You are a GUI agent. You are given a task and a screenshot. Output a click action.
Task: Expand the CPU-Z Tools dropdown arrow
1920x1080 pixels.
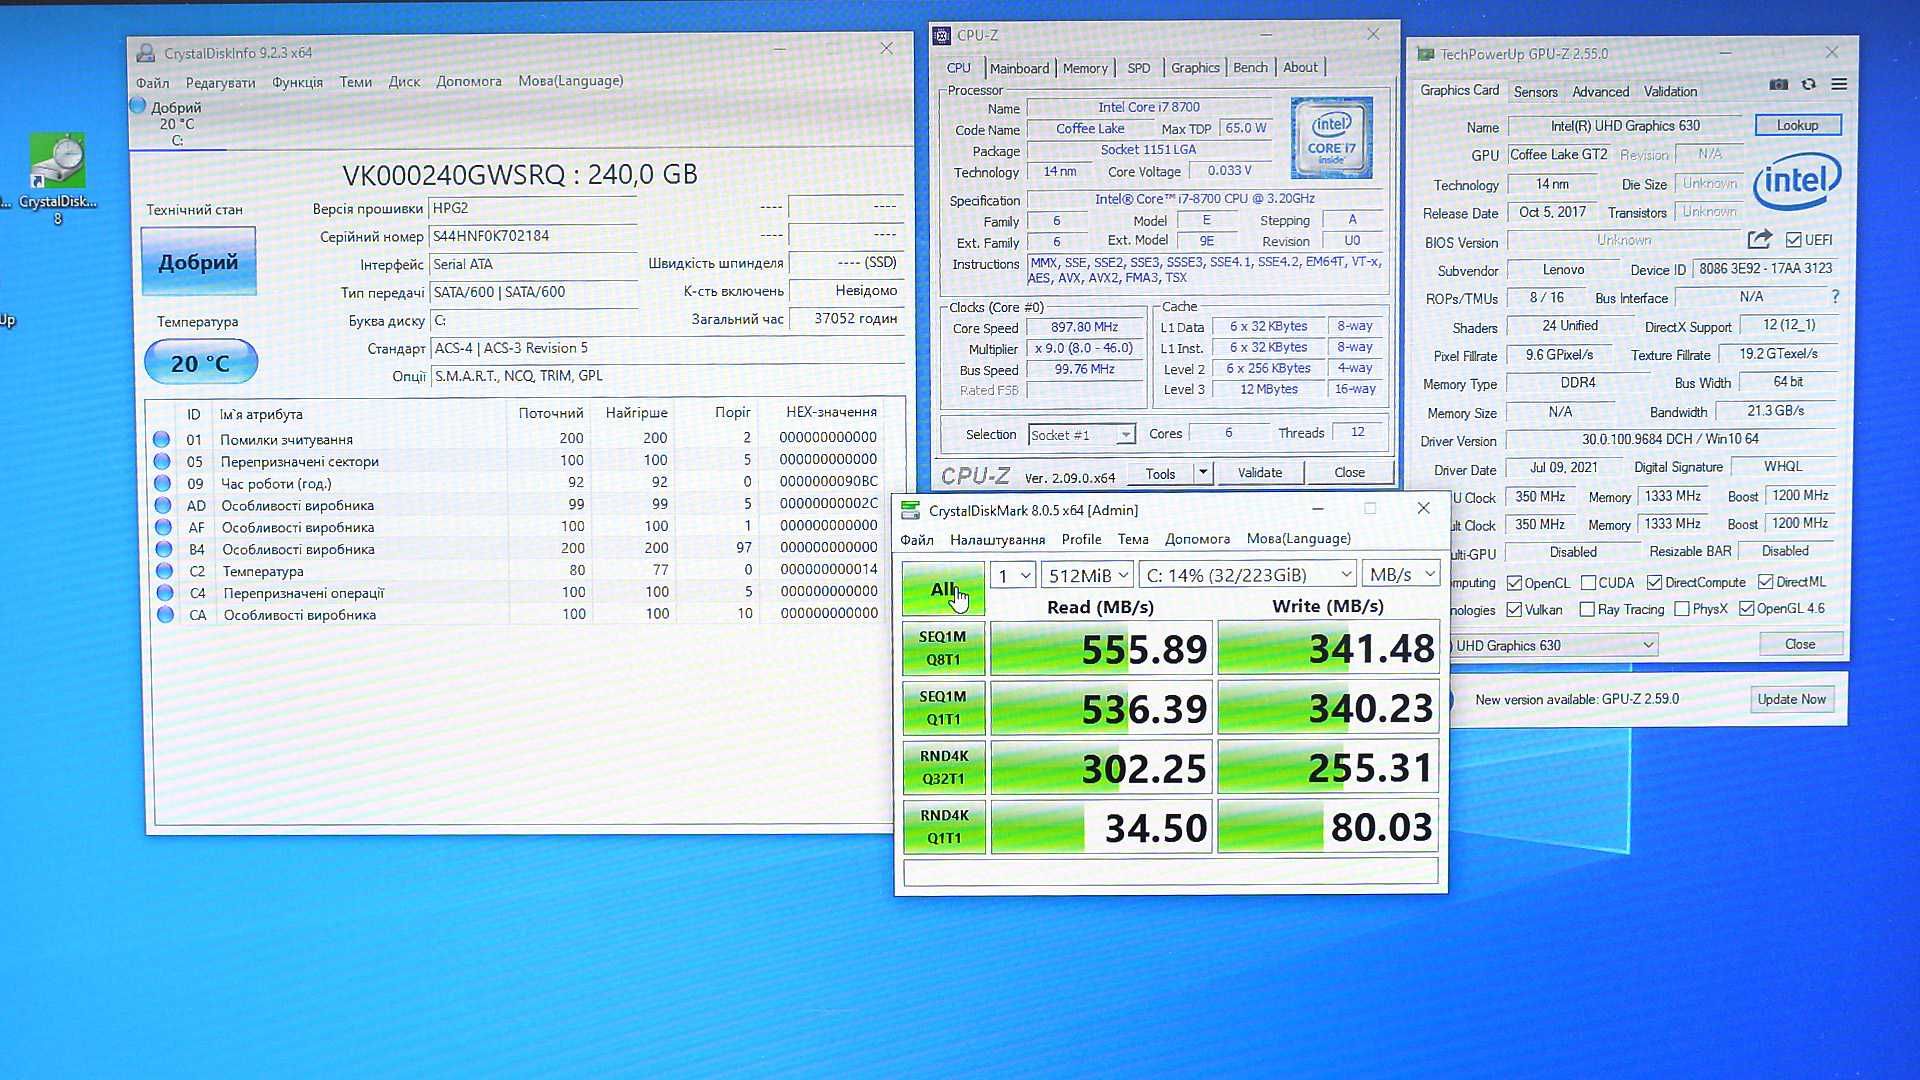pyautogui.click(x=1203, y=472)
